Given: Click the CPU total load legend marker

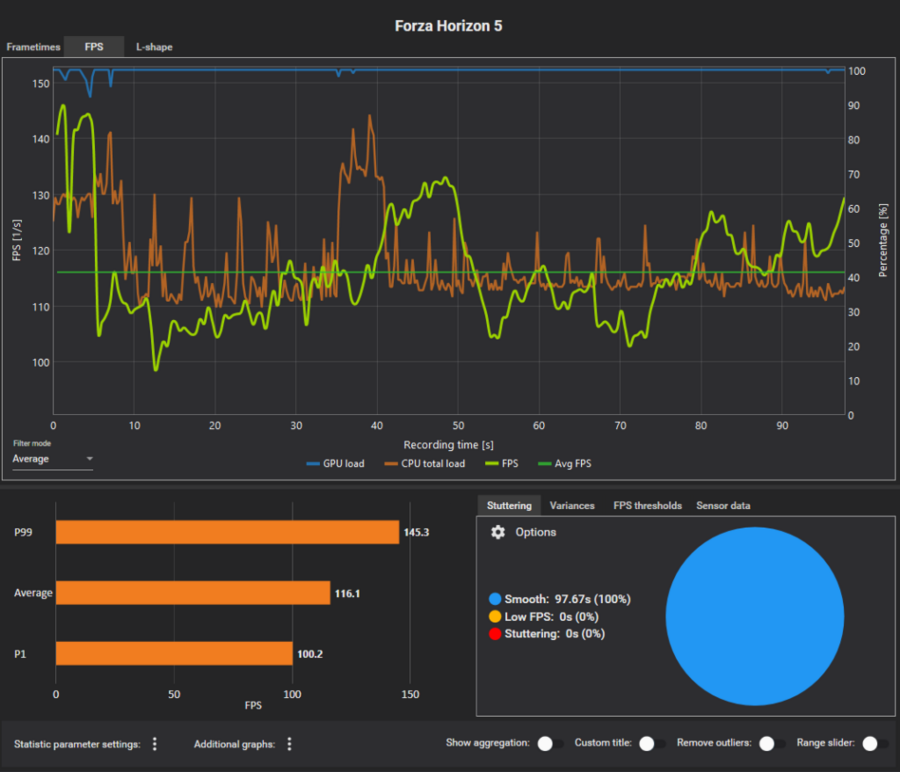Looking at the screenshot, I should click(391, 464).
